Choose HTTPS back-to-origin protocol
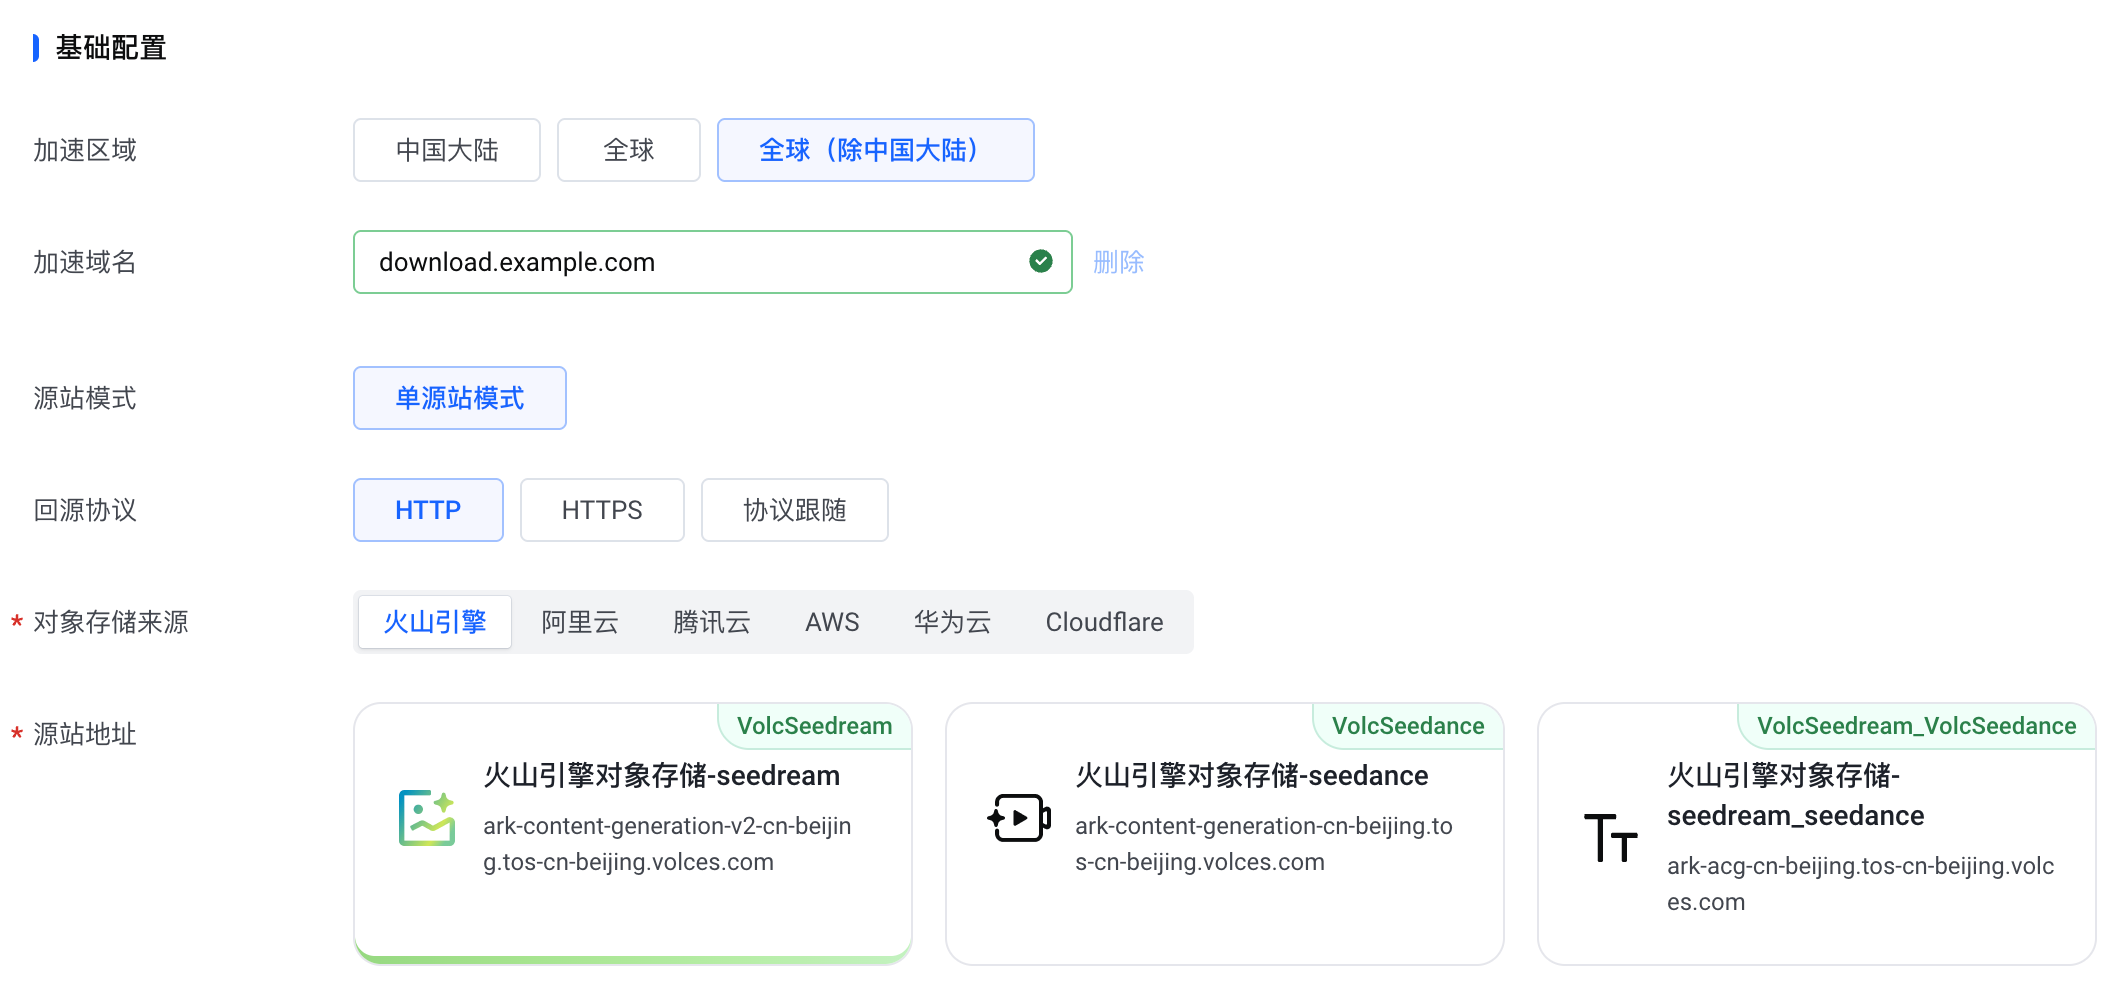Viewport: 2118px width, 988px height. point(602,510)
